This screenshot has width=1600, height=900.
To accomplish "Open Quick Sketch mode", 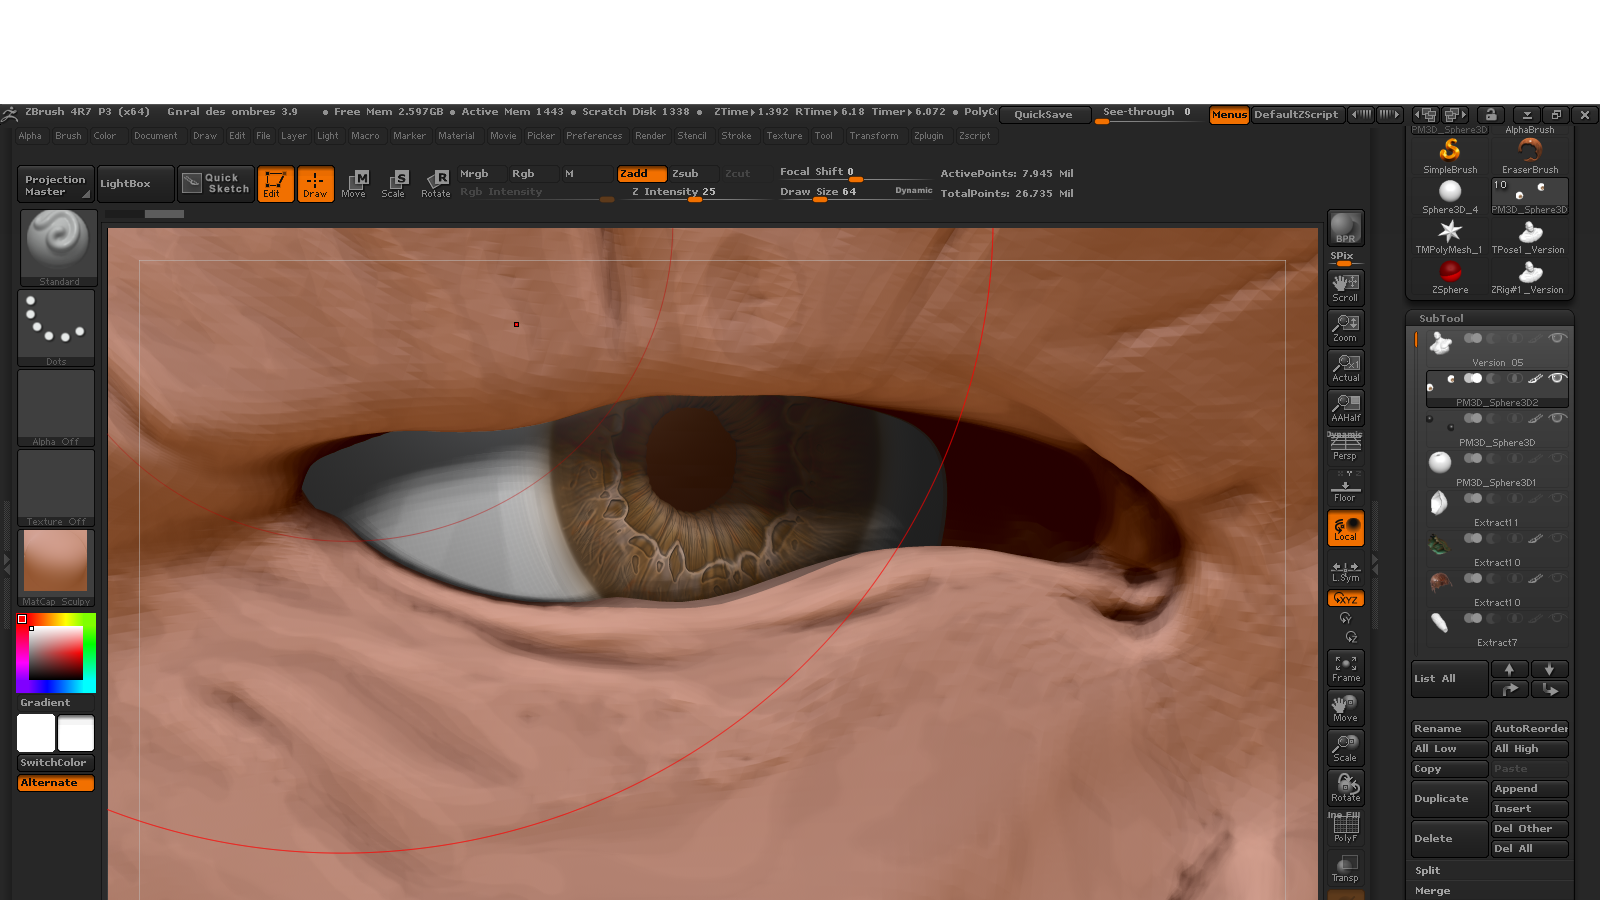I will pos(216,183).
